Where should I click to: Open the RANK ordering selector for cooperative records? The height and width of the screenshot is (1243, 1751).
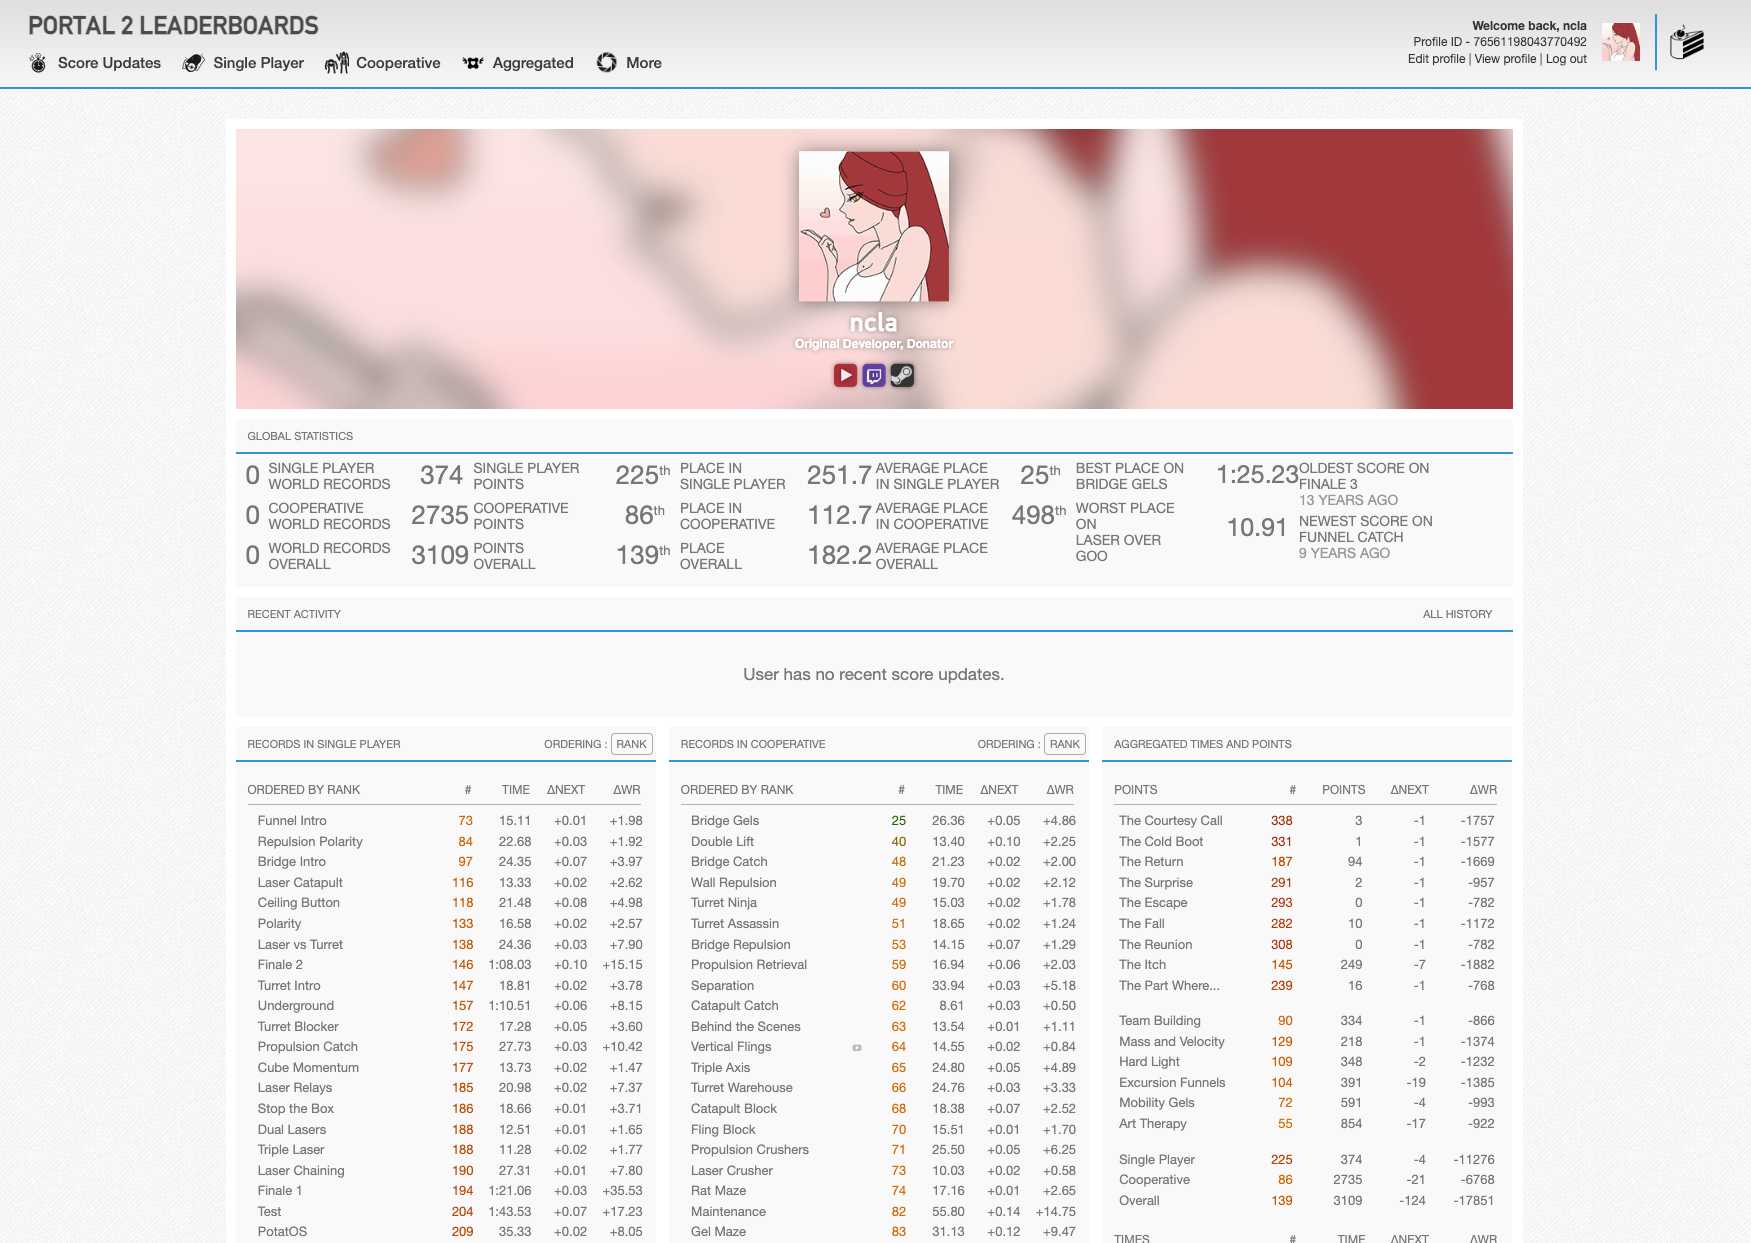click(x=1064, y=744)
